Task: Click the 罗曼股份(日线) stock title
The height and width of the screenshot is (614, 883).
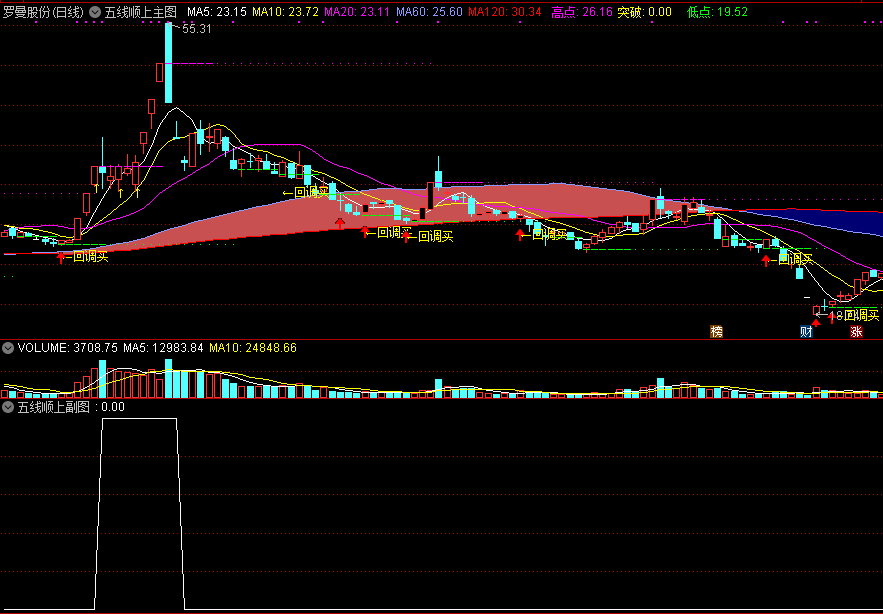Action: click(x=44, y=12)
